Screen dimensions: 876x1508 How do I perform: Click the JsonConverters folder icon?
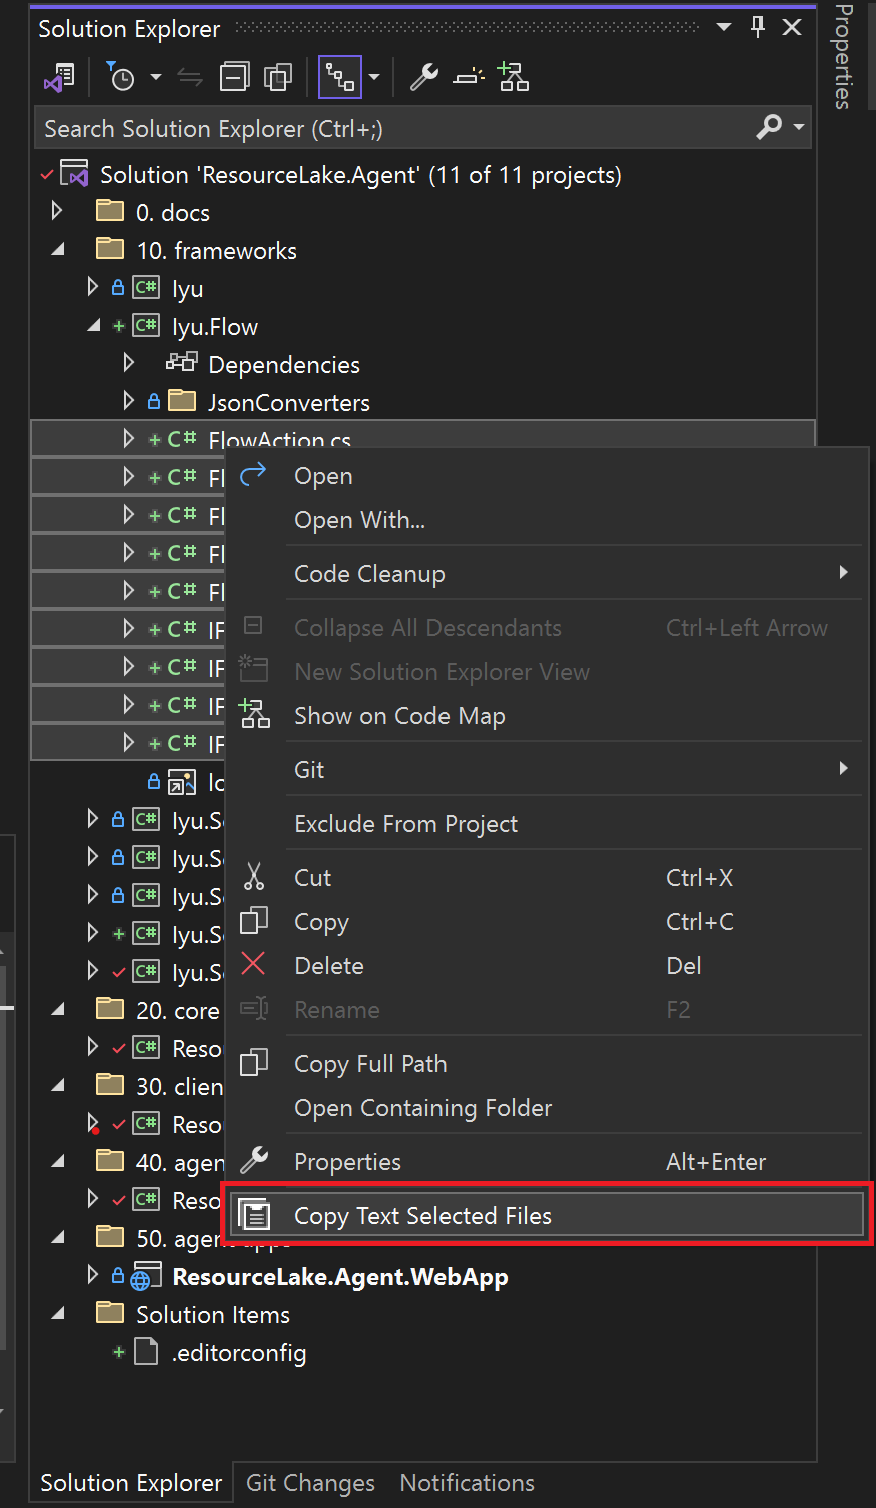182,401
